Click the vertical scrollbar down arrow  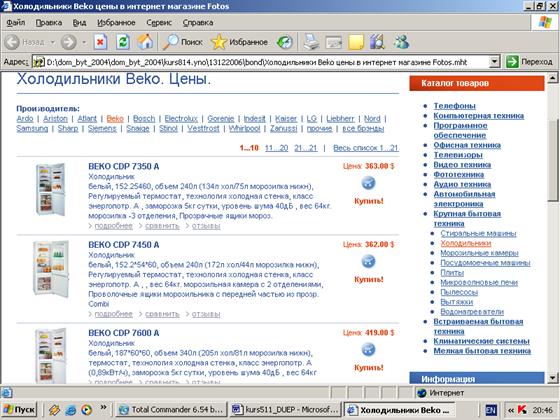pyautogui.click(x=552, y=378)
